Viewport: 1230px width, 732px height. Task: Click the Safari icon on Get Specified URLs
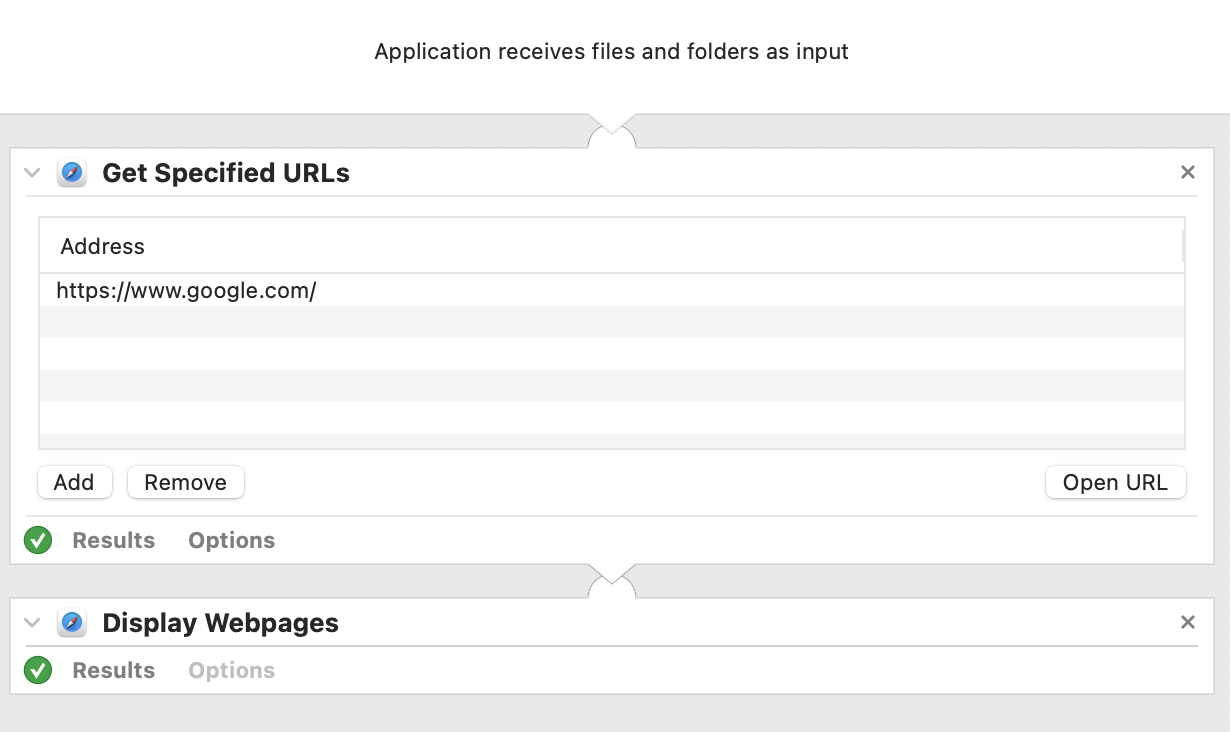point(72,173)
